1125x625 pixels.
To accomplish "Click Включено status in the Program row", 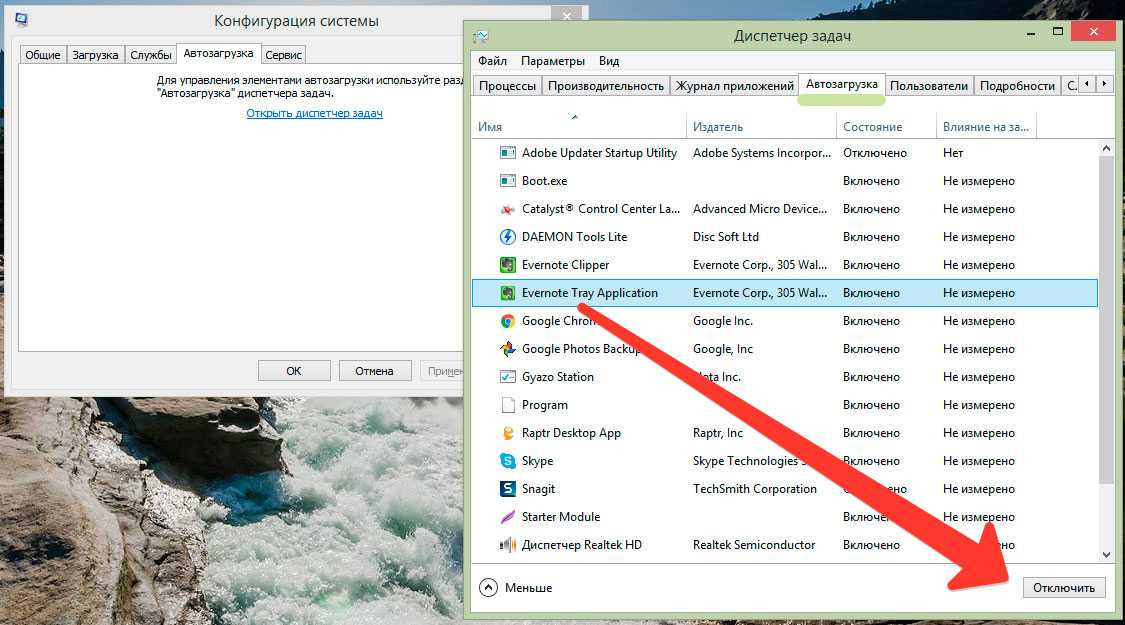I will pos(871,405).
